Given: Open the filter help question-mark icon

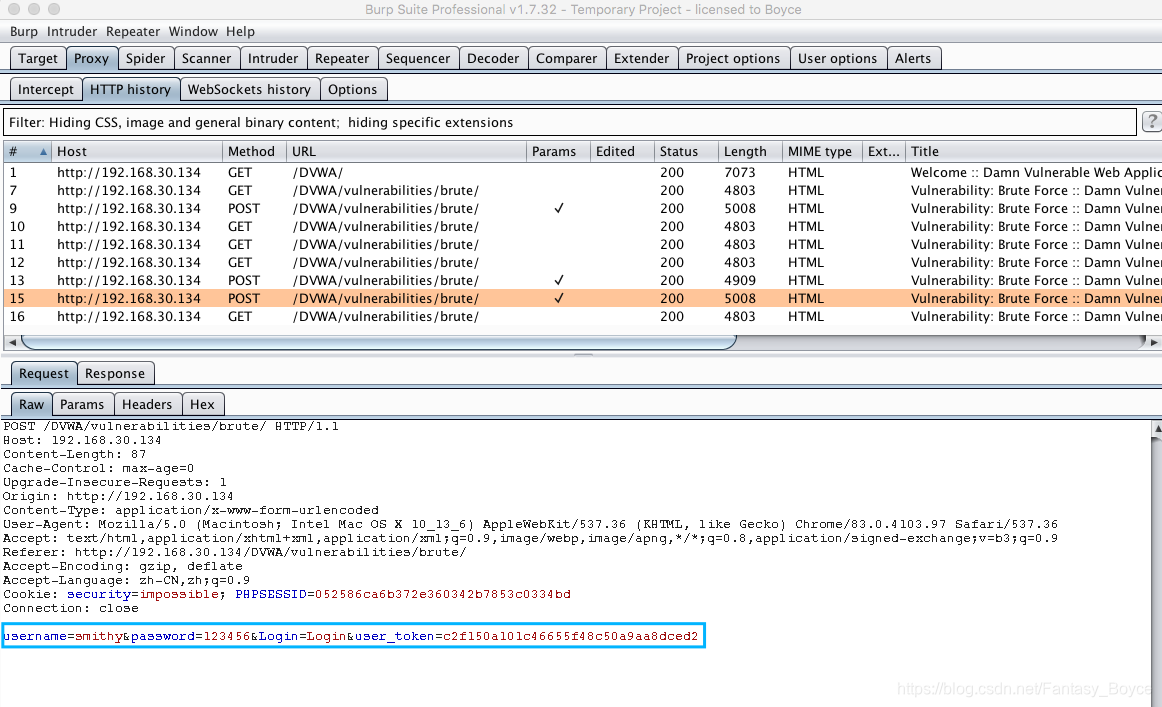Looking at the screenshot, I should 1152,122.
